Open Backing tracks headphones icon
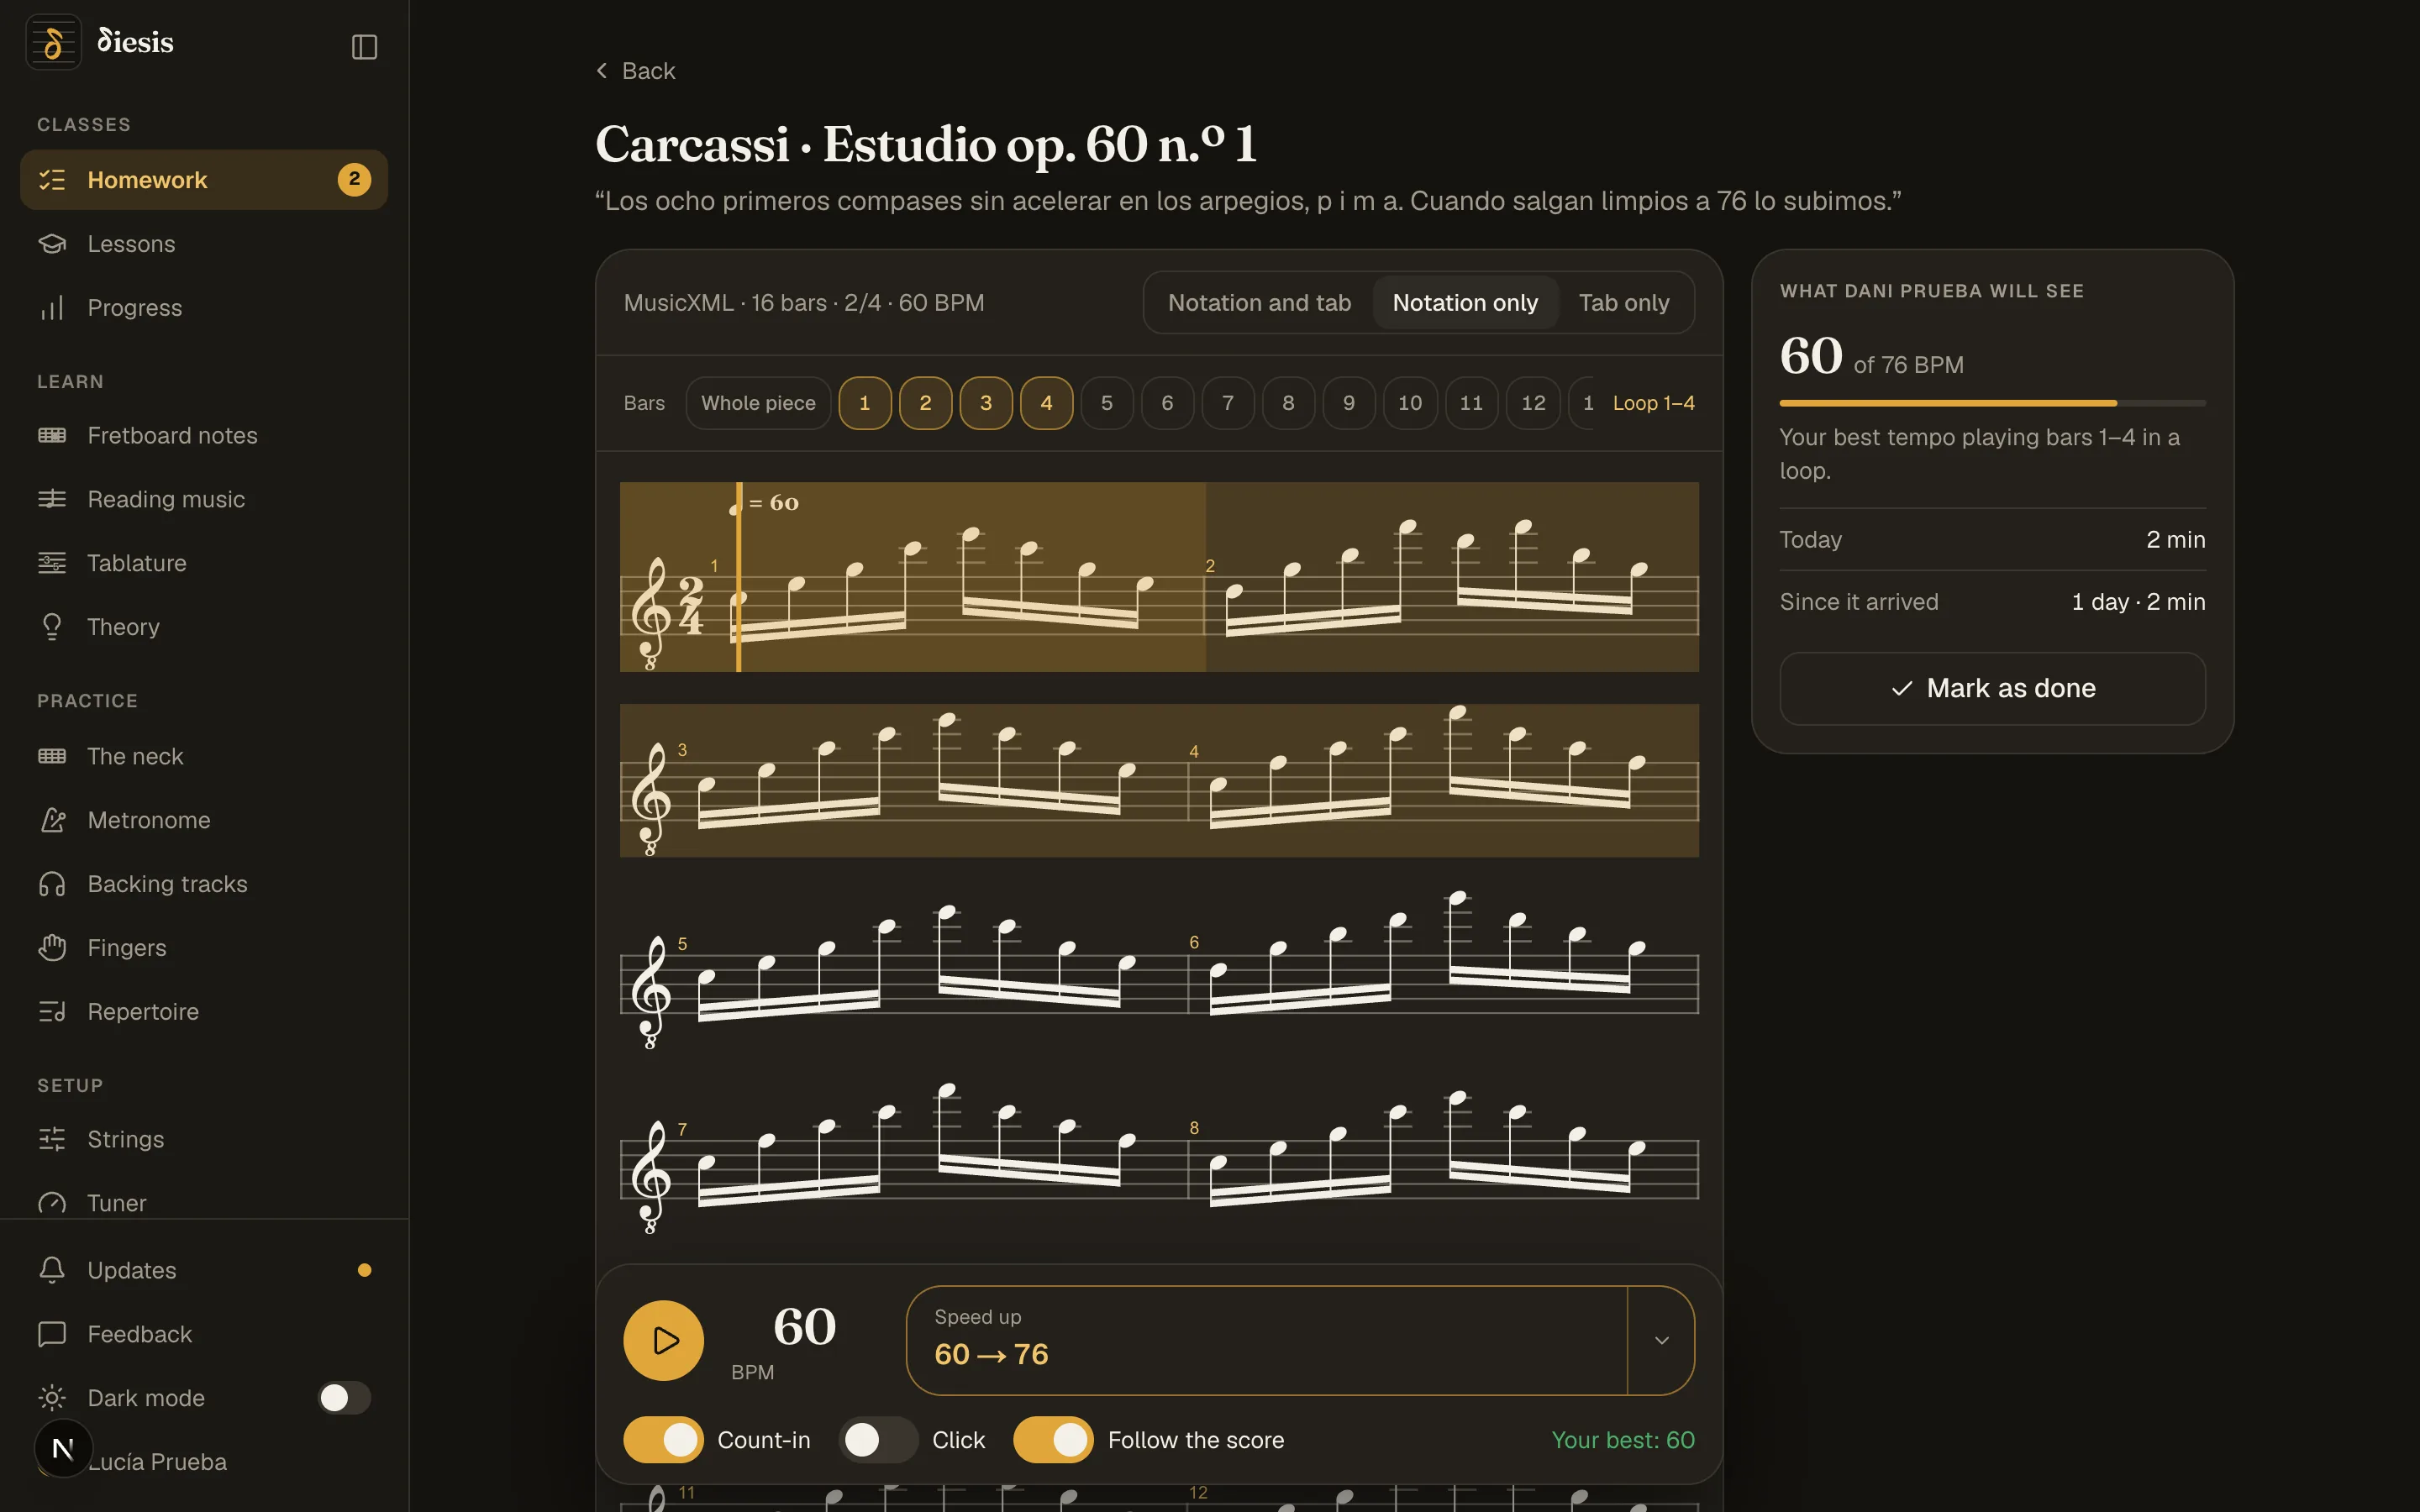The height and width of the screenshot is (1512, 2420). (52, 884)
